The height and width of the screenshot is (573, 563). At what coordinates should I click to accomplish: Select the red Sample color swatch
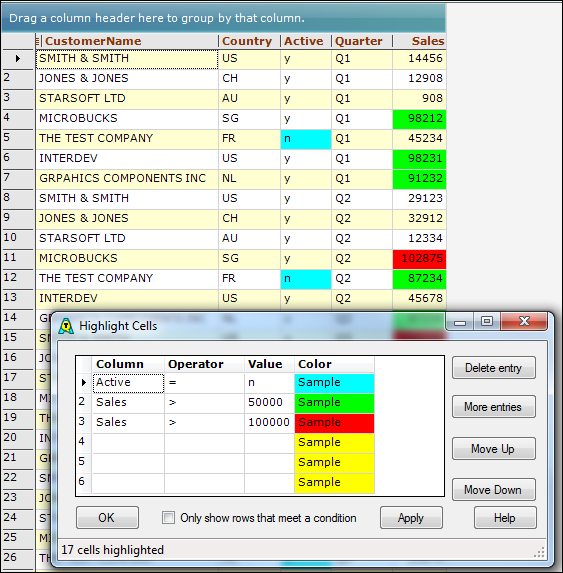click(334, 423)
